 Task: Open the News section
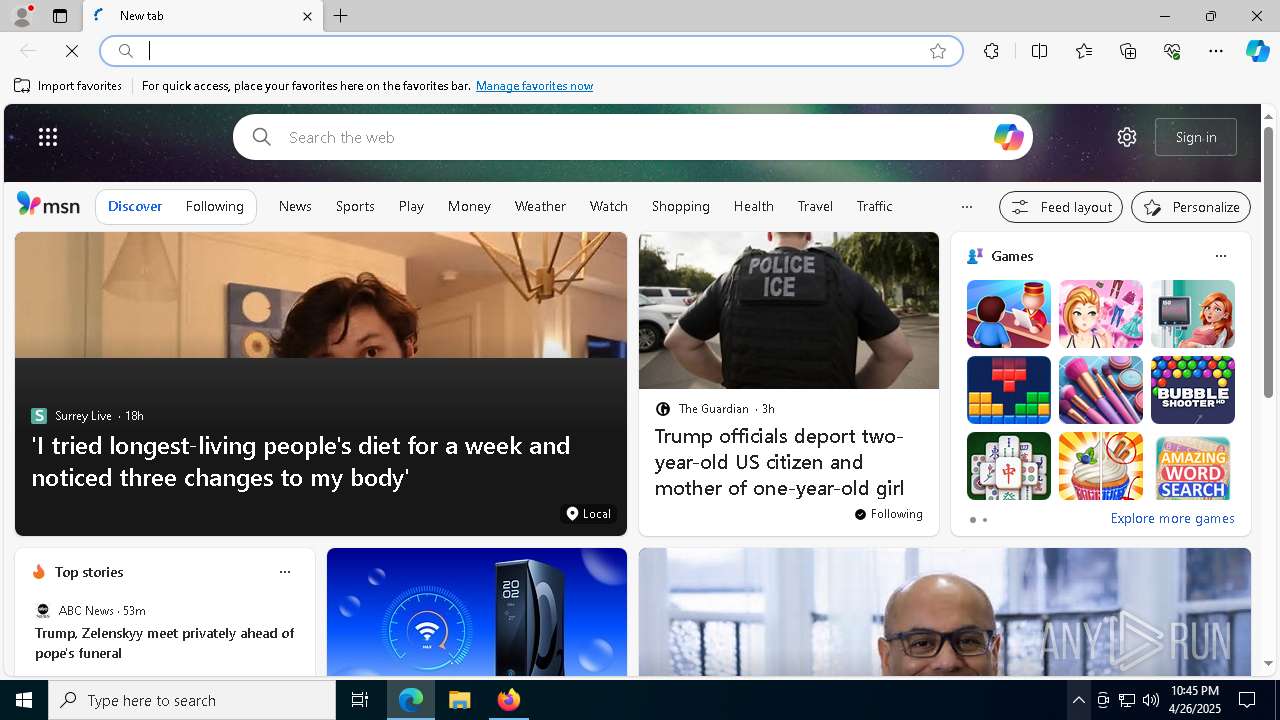(x=295, y=206)
